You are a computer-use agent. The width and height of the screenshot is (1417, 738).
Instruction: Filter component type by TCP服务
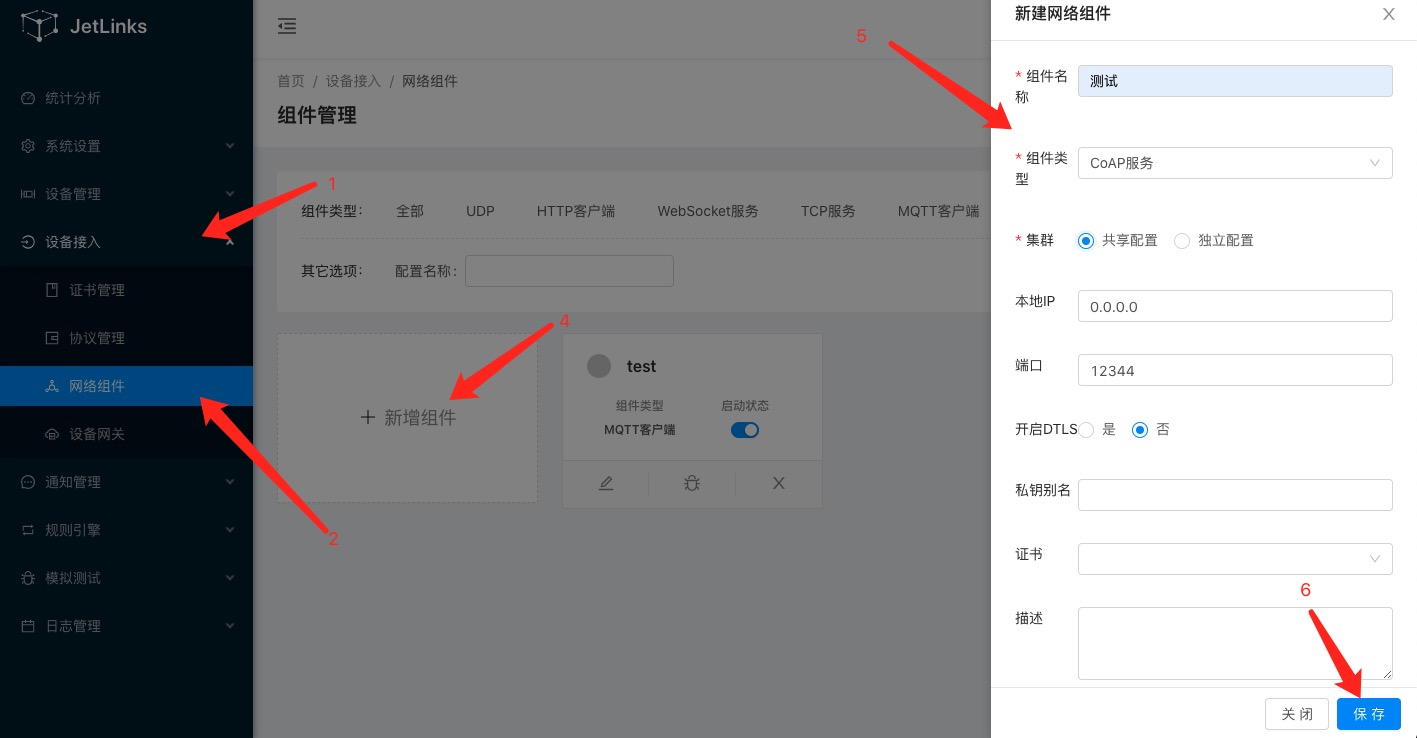(x=828, y=211)
